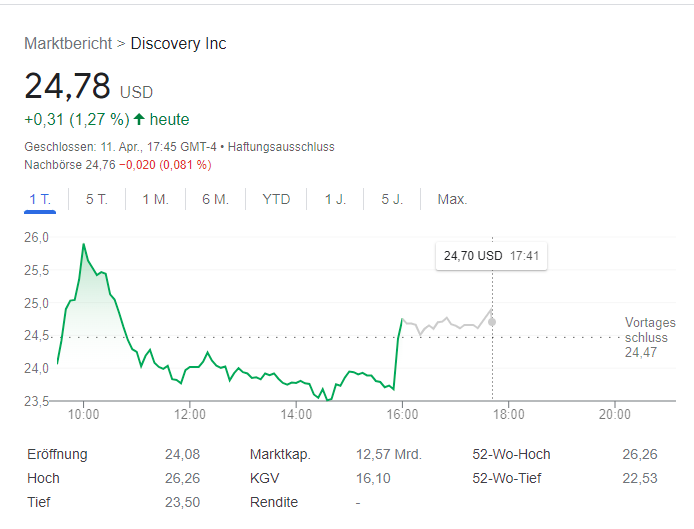
Task: Switch to the 5 T. range tab
Action: coord(97,199)
